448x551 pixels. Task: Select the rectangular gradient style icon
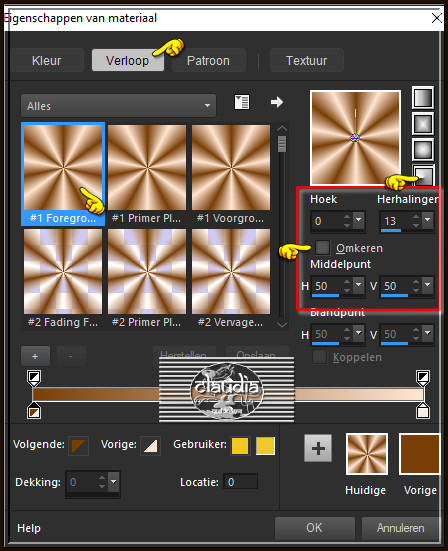click(x=423, y=124)
